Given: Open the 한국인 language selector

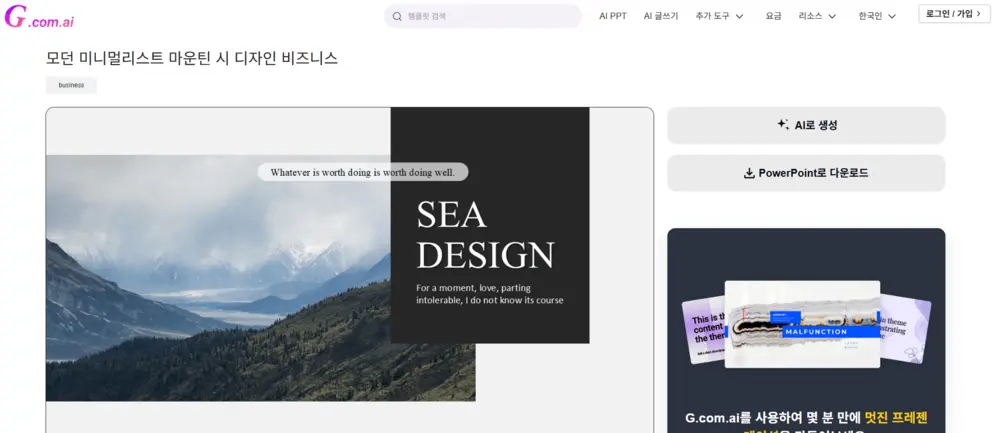Looking at the screenshot, I should coord(877,16).
